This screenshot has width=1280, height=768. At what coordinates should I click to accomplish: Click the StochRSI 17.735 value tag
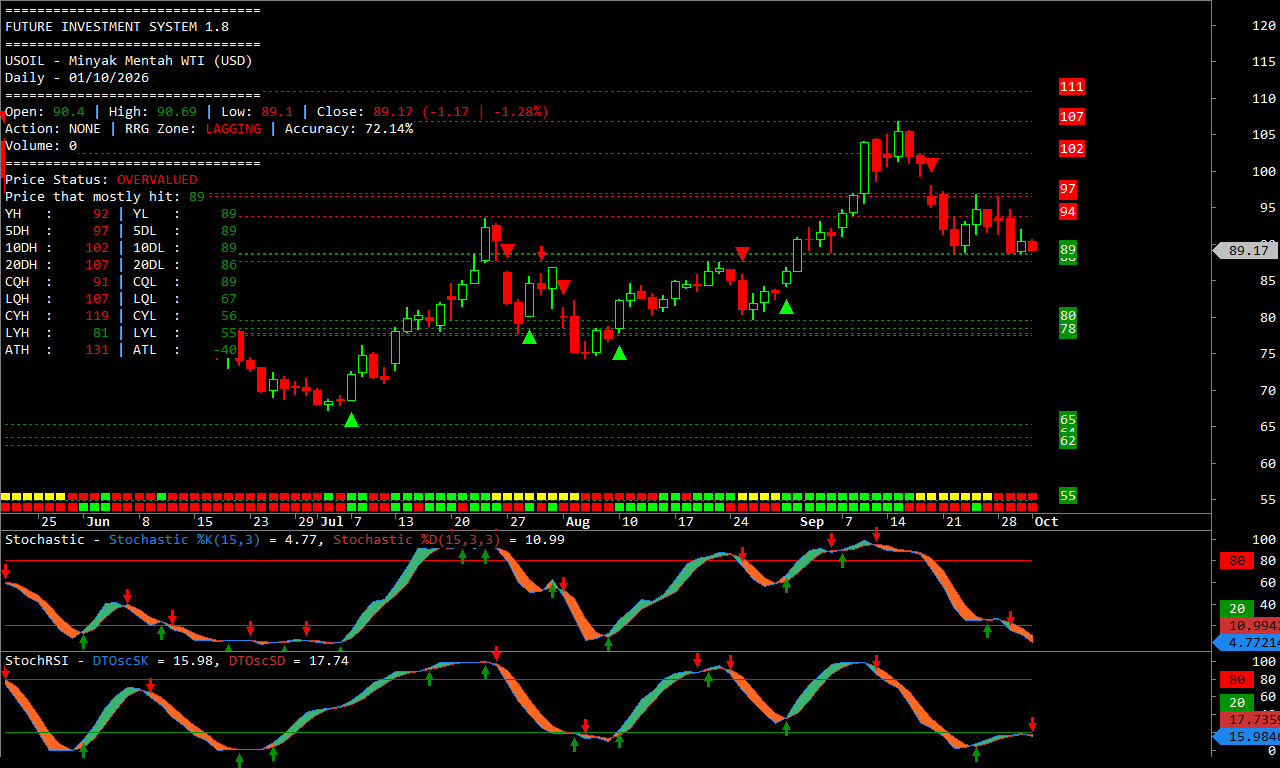pos(1249,720)
